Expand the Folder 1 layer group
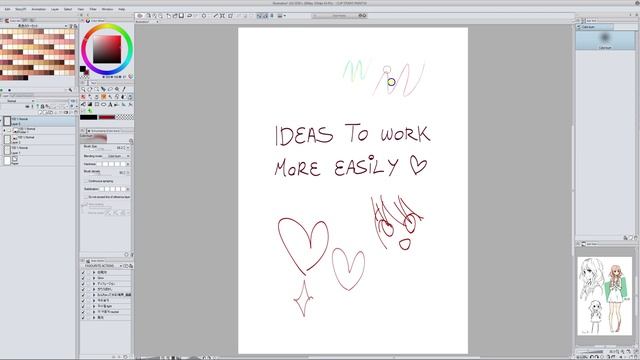Screen dimensions: 640x360 [x=4, y=131]
